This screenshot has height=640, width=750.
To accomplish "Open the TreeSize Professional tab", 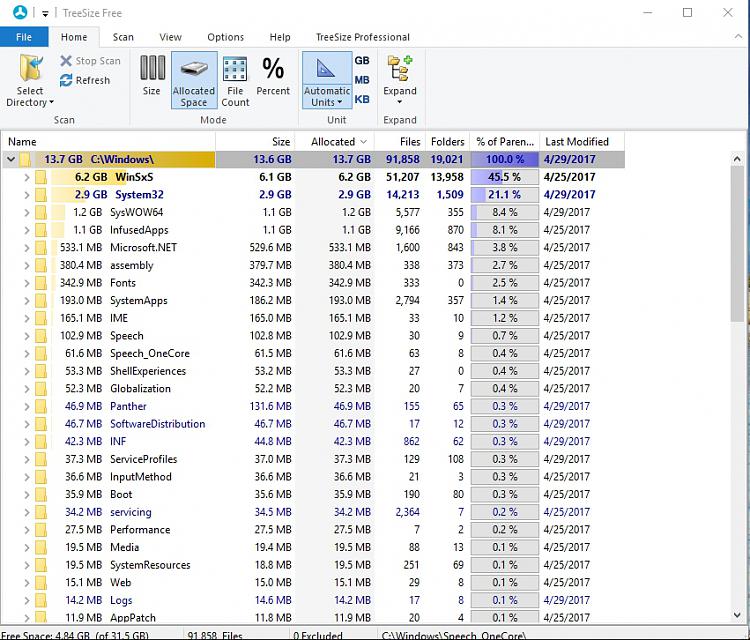I will pos(363,37).
